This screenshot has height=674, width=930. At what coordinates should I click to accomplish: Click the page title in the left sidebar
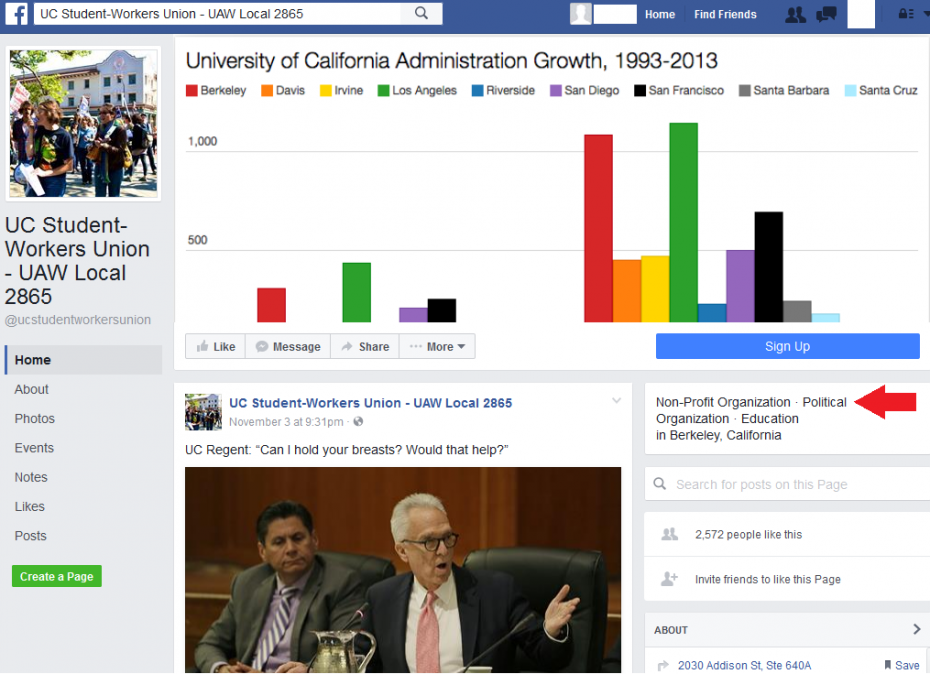(77, 260)
